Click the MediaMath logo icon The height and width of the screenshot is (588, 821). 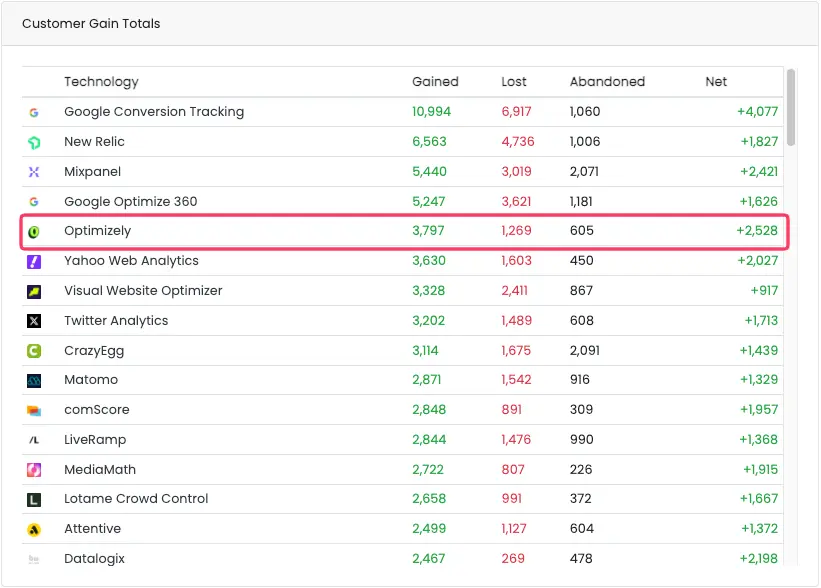click(x=34, y=470)
